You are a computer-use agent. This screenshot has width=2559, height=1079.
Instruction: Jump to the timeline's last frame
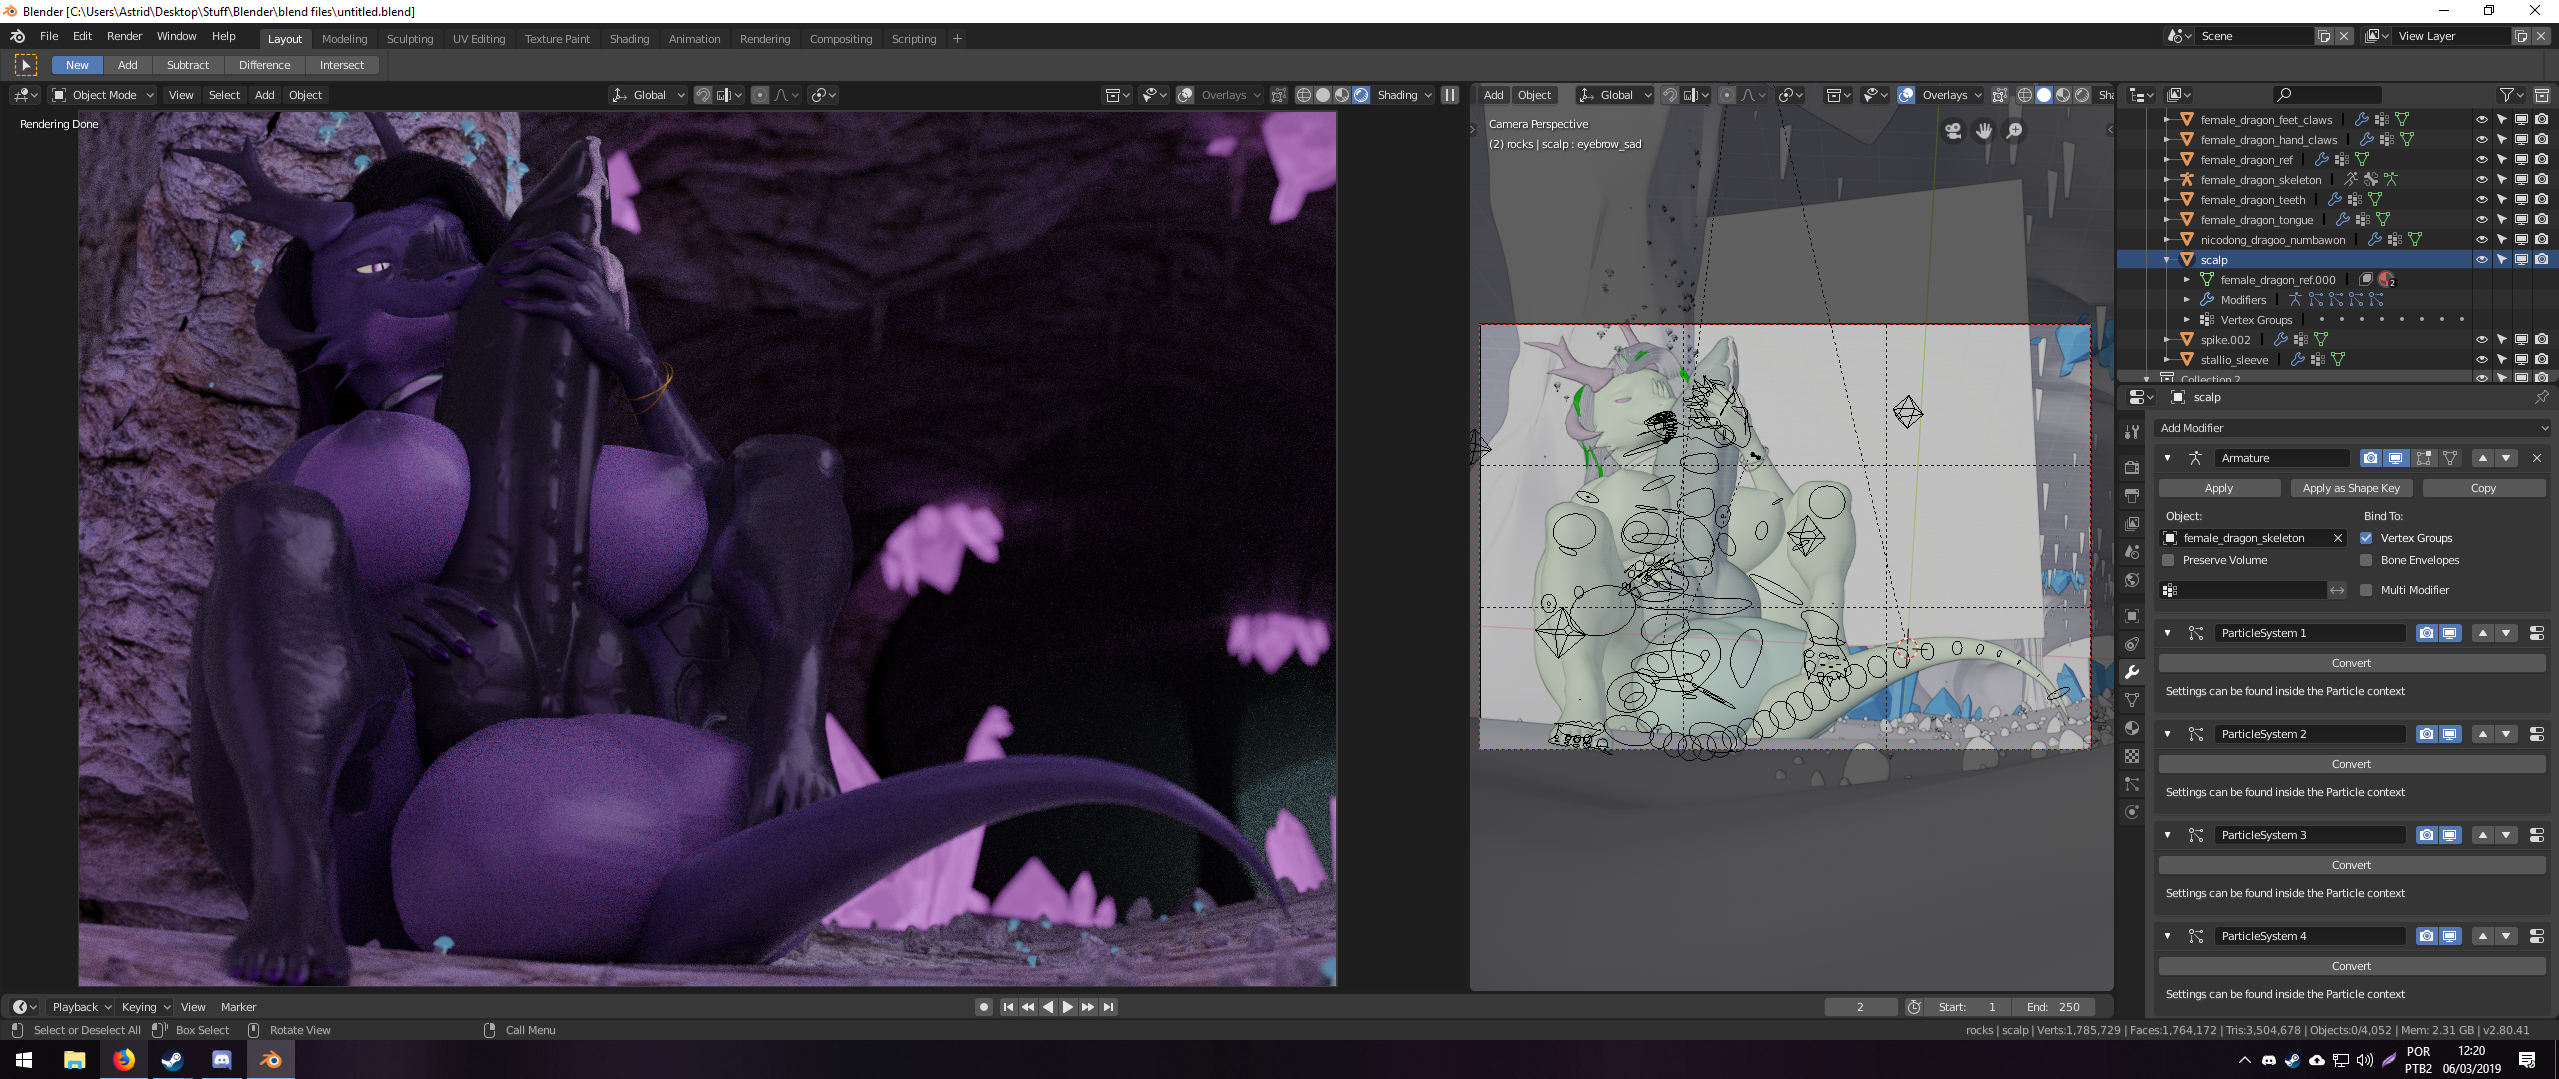(1108, 1007)
